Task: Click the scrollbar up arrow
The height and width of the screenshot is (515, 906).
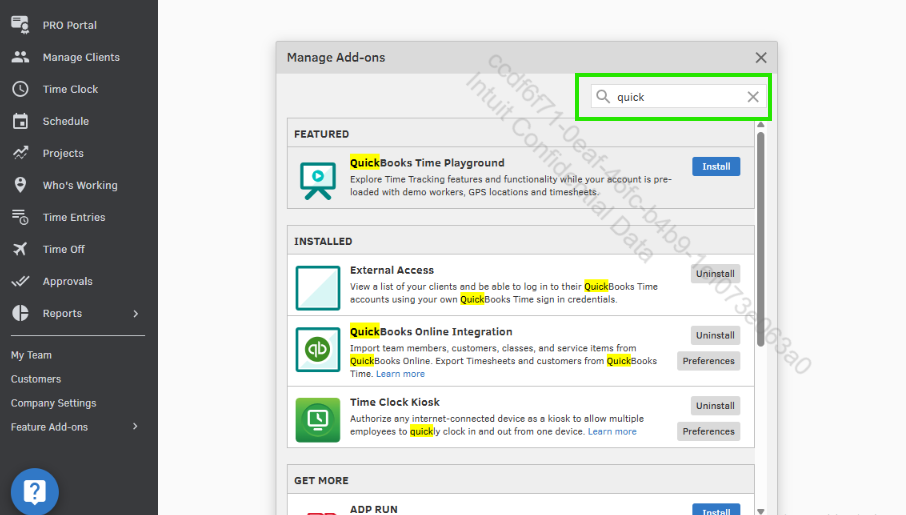Action: [760, 125]
